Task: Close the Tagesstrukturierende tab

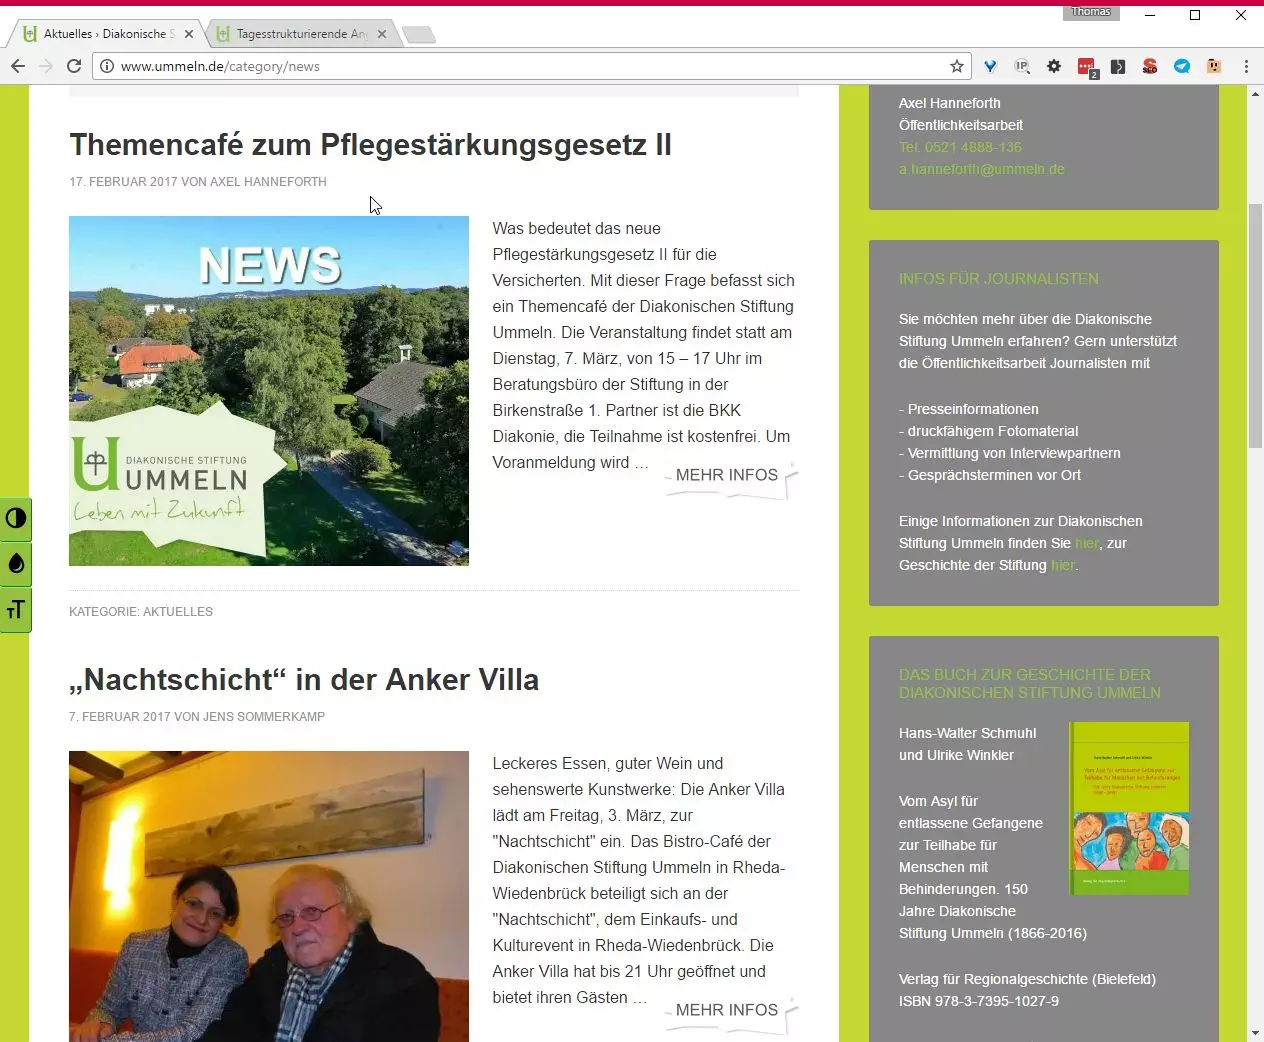Action: [x=382, y=34]
